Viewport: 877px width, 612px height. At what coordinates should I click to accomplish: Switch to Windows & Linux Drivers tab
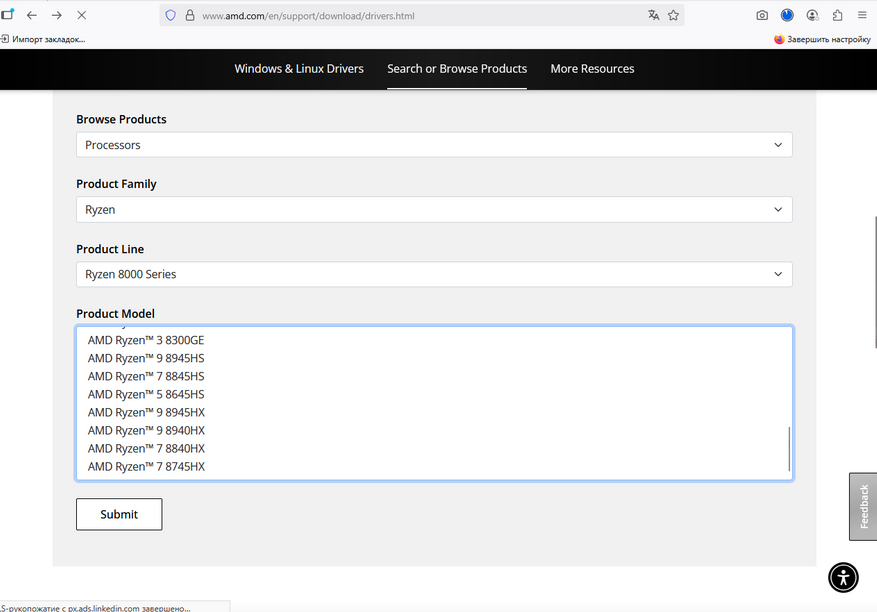[x=299, y=69]
